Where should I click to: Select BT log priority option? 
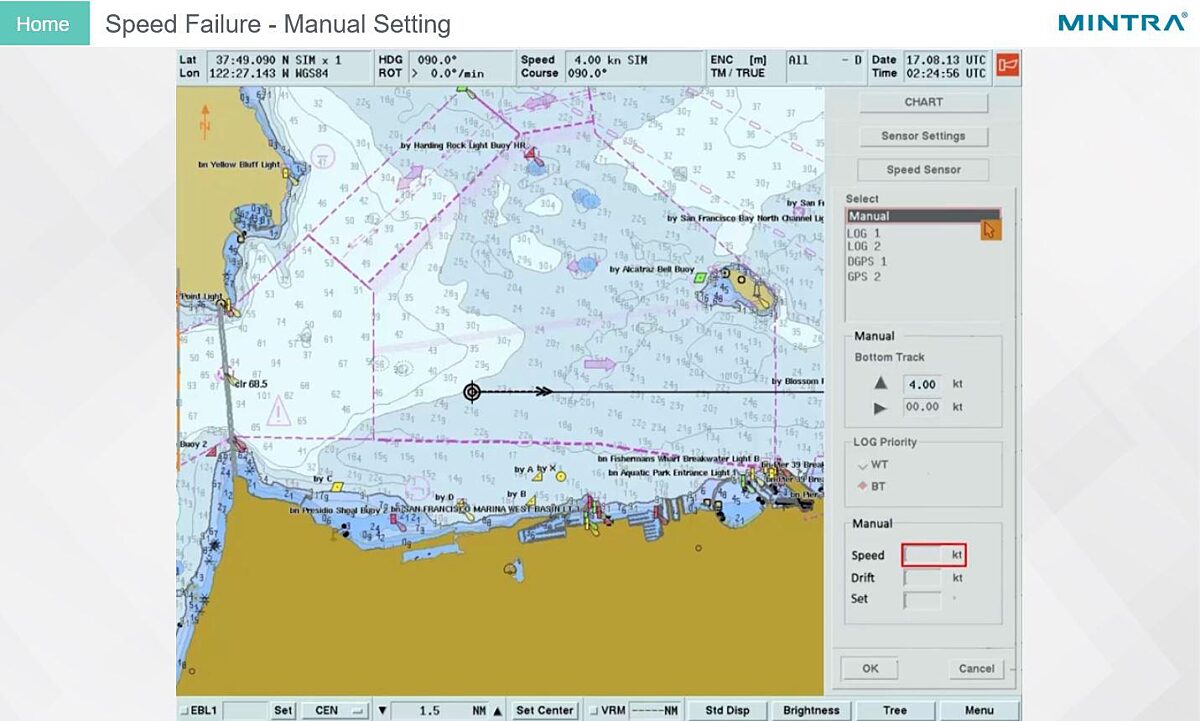863,486
